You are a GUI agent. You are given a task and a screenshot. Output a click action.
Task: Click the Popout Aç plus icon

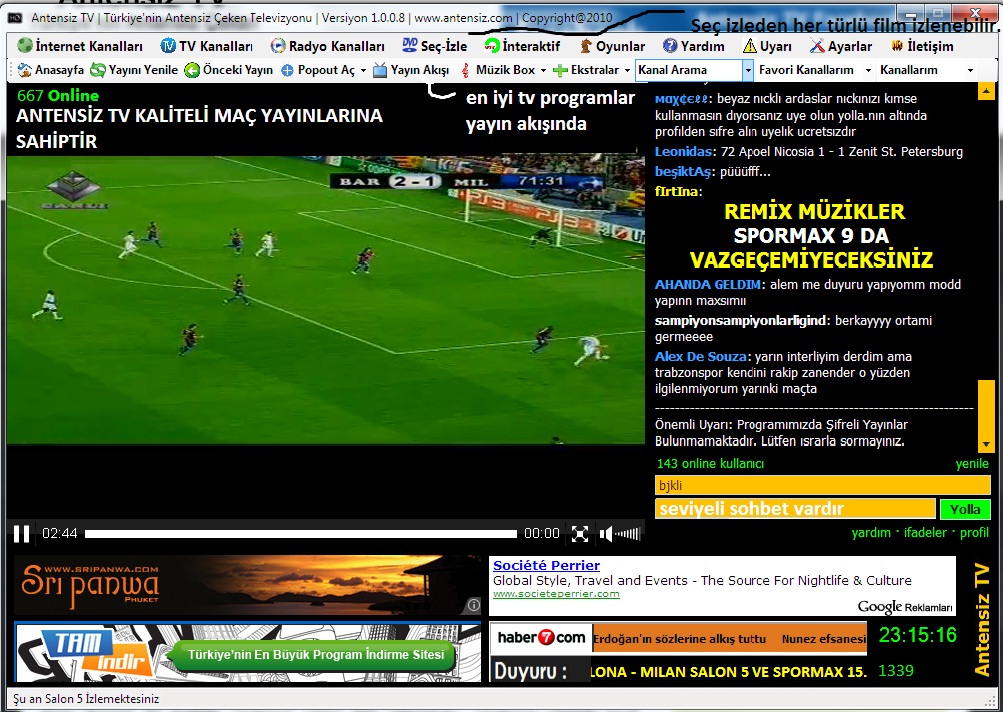287,70
